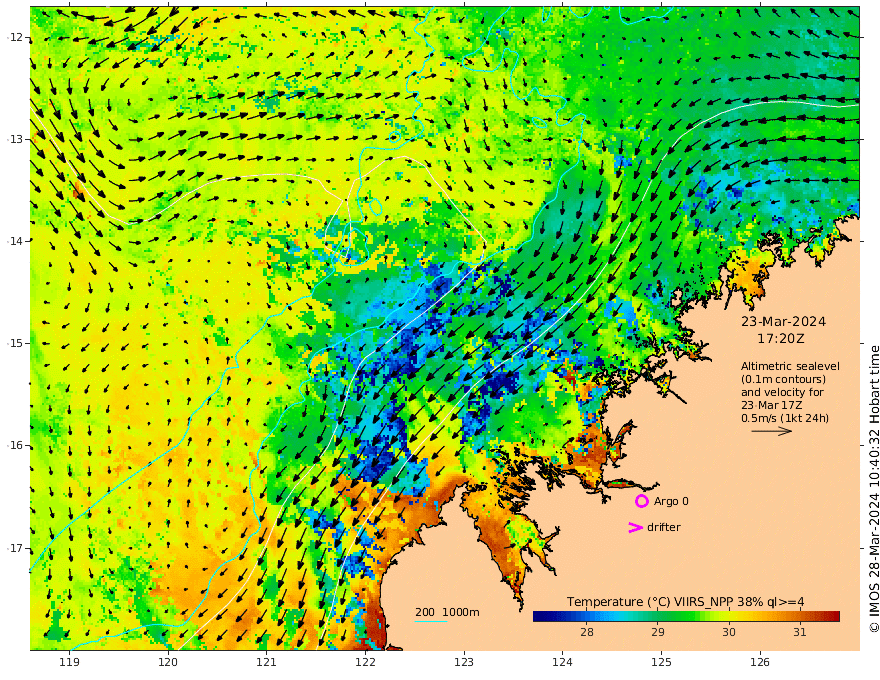880x680 pixels.
Task: Click the "and velocity for" caption line
Action: pyautogui.click(x=782, y=392)
